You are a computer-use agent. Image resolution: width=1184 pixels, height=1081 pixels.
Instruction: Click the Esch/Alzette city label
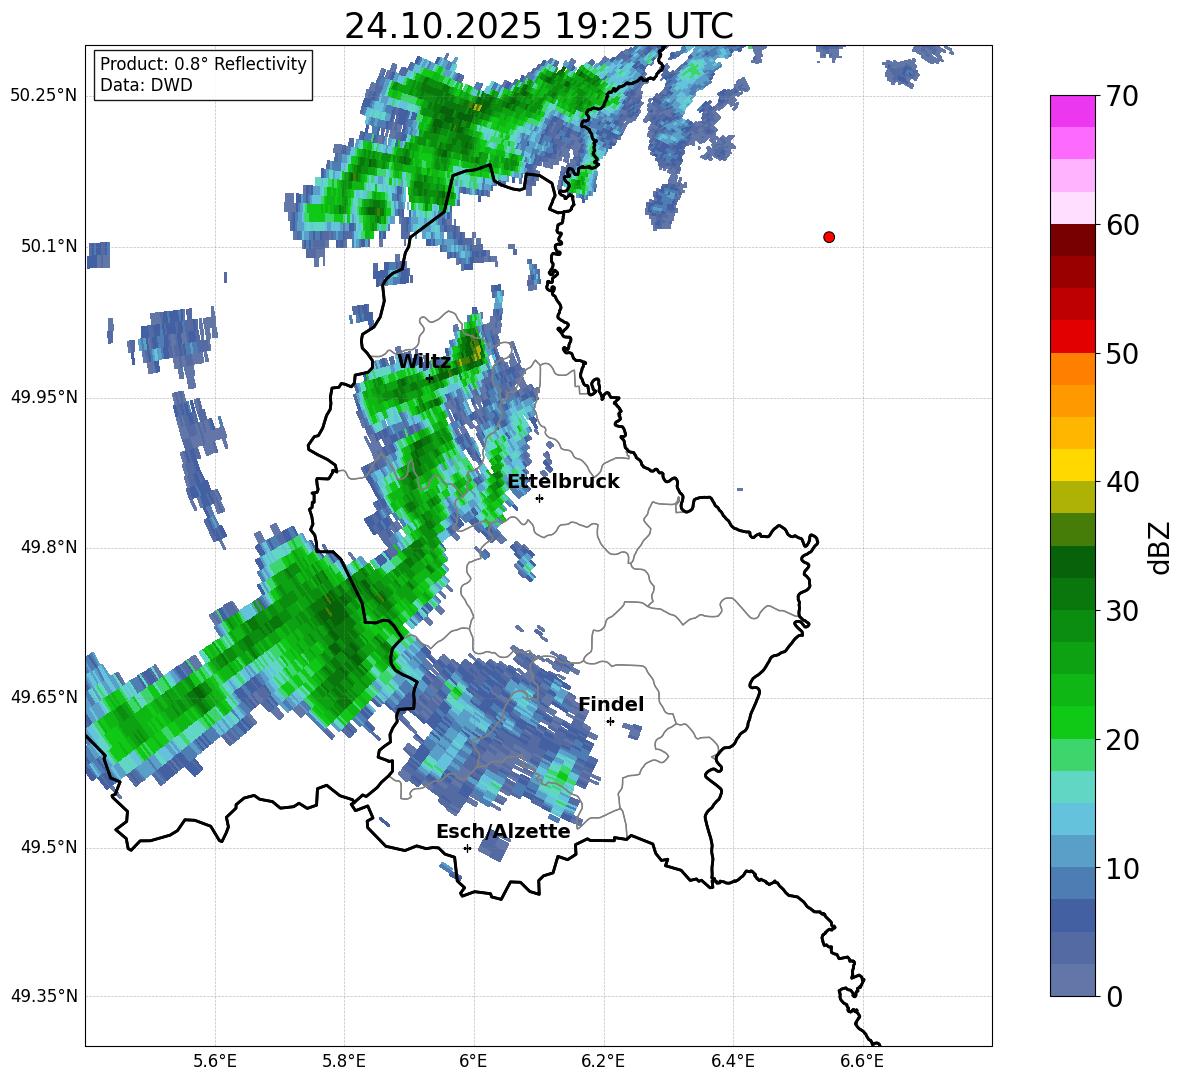tap(503, 831)
